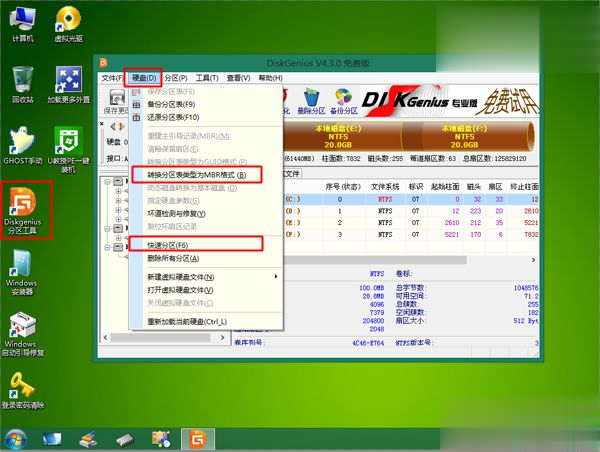Screen dimensions: 600x452
Task: Open the 计算机 desktop icon
Action: click(23, 24)
